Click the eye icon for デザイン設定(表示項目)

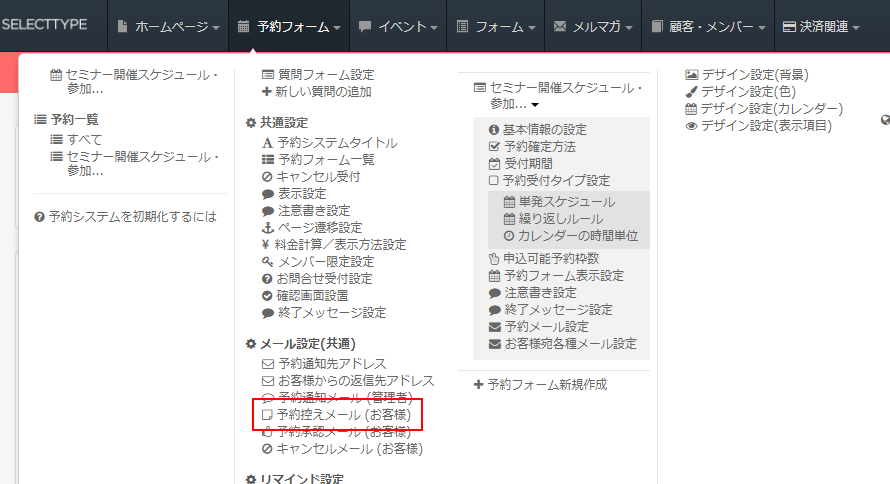(691, 126)
